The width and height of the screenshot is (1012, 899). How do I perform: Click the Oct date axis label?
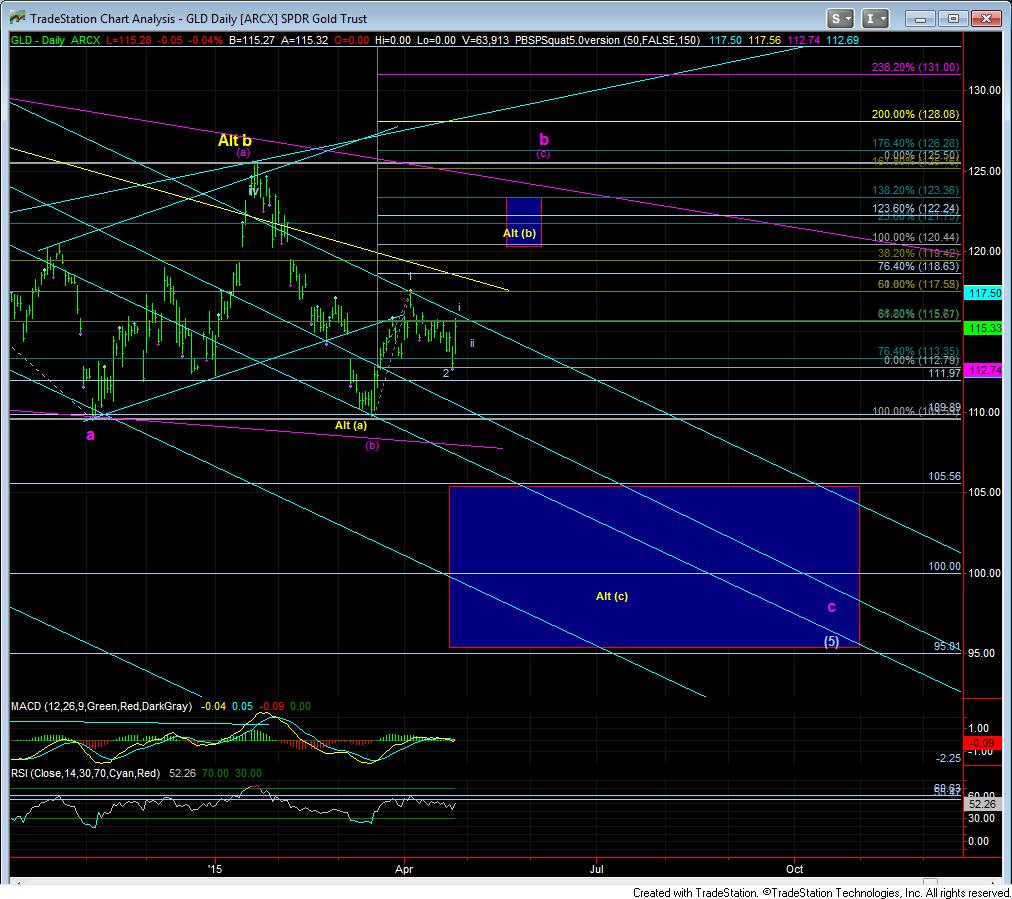click(794, 869)
